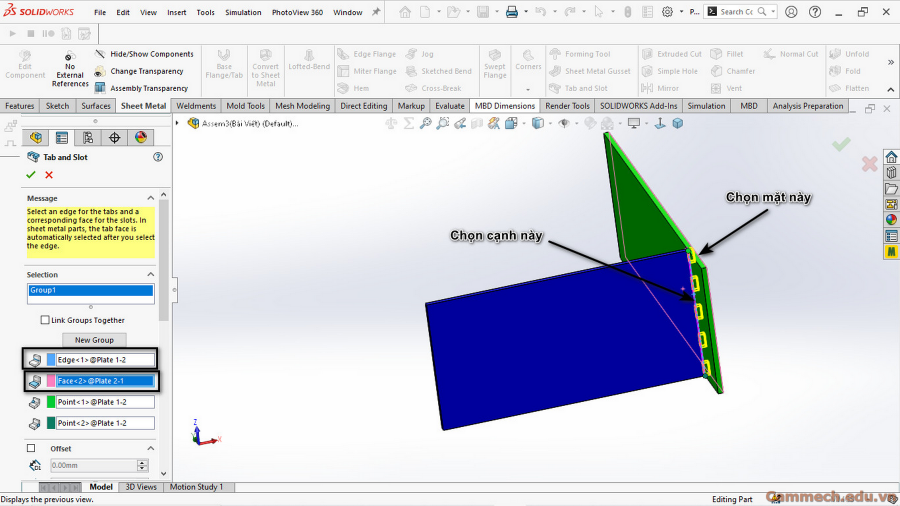Click the green swatch beside Point<1>
Viewport: 900px width, 506px height.
point(51,402)
